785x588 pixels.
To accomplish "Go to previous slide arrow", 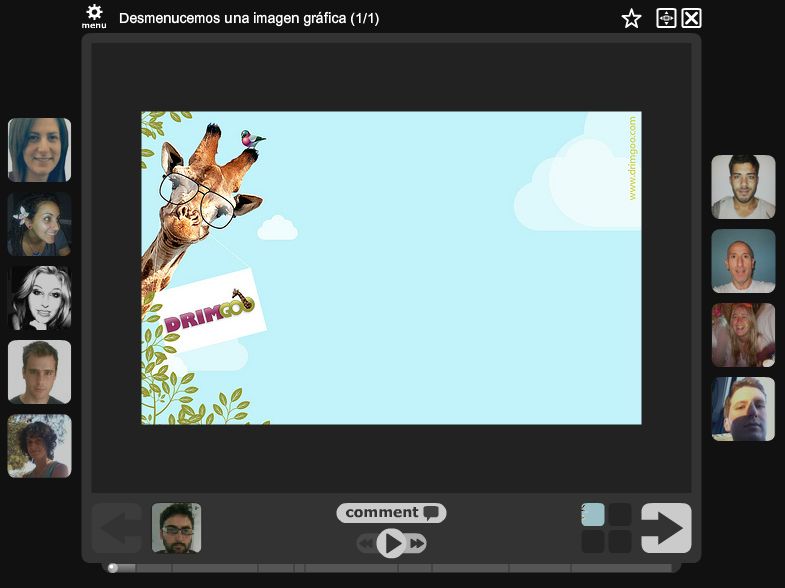I will pos(117,528).
